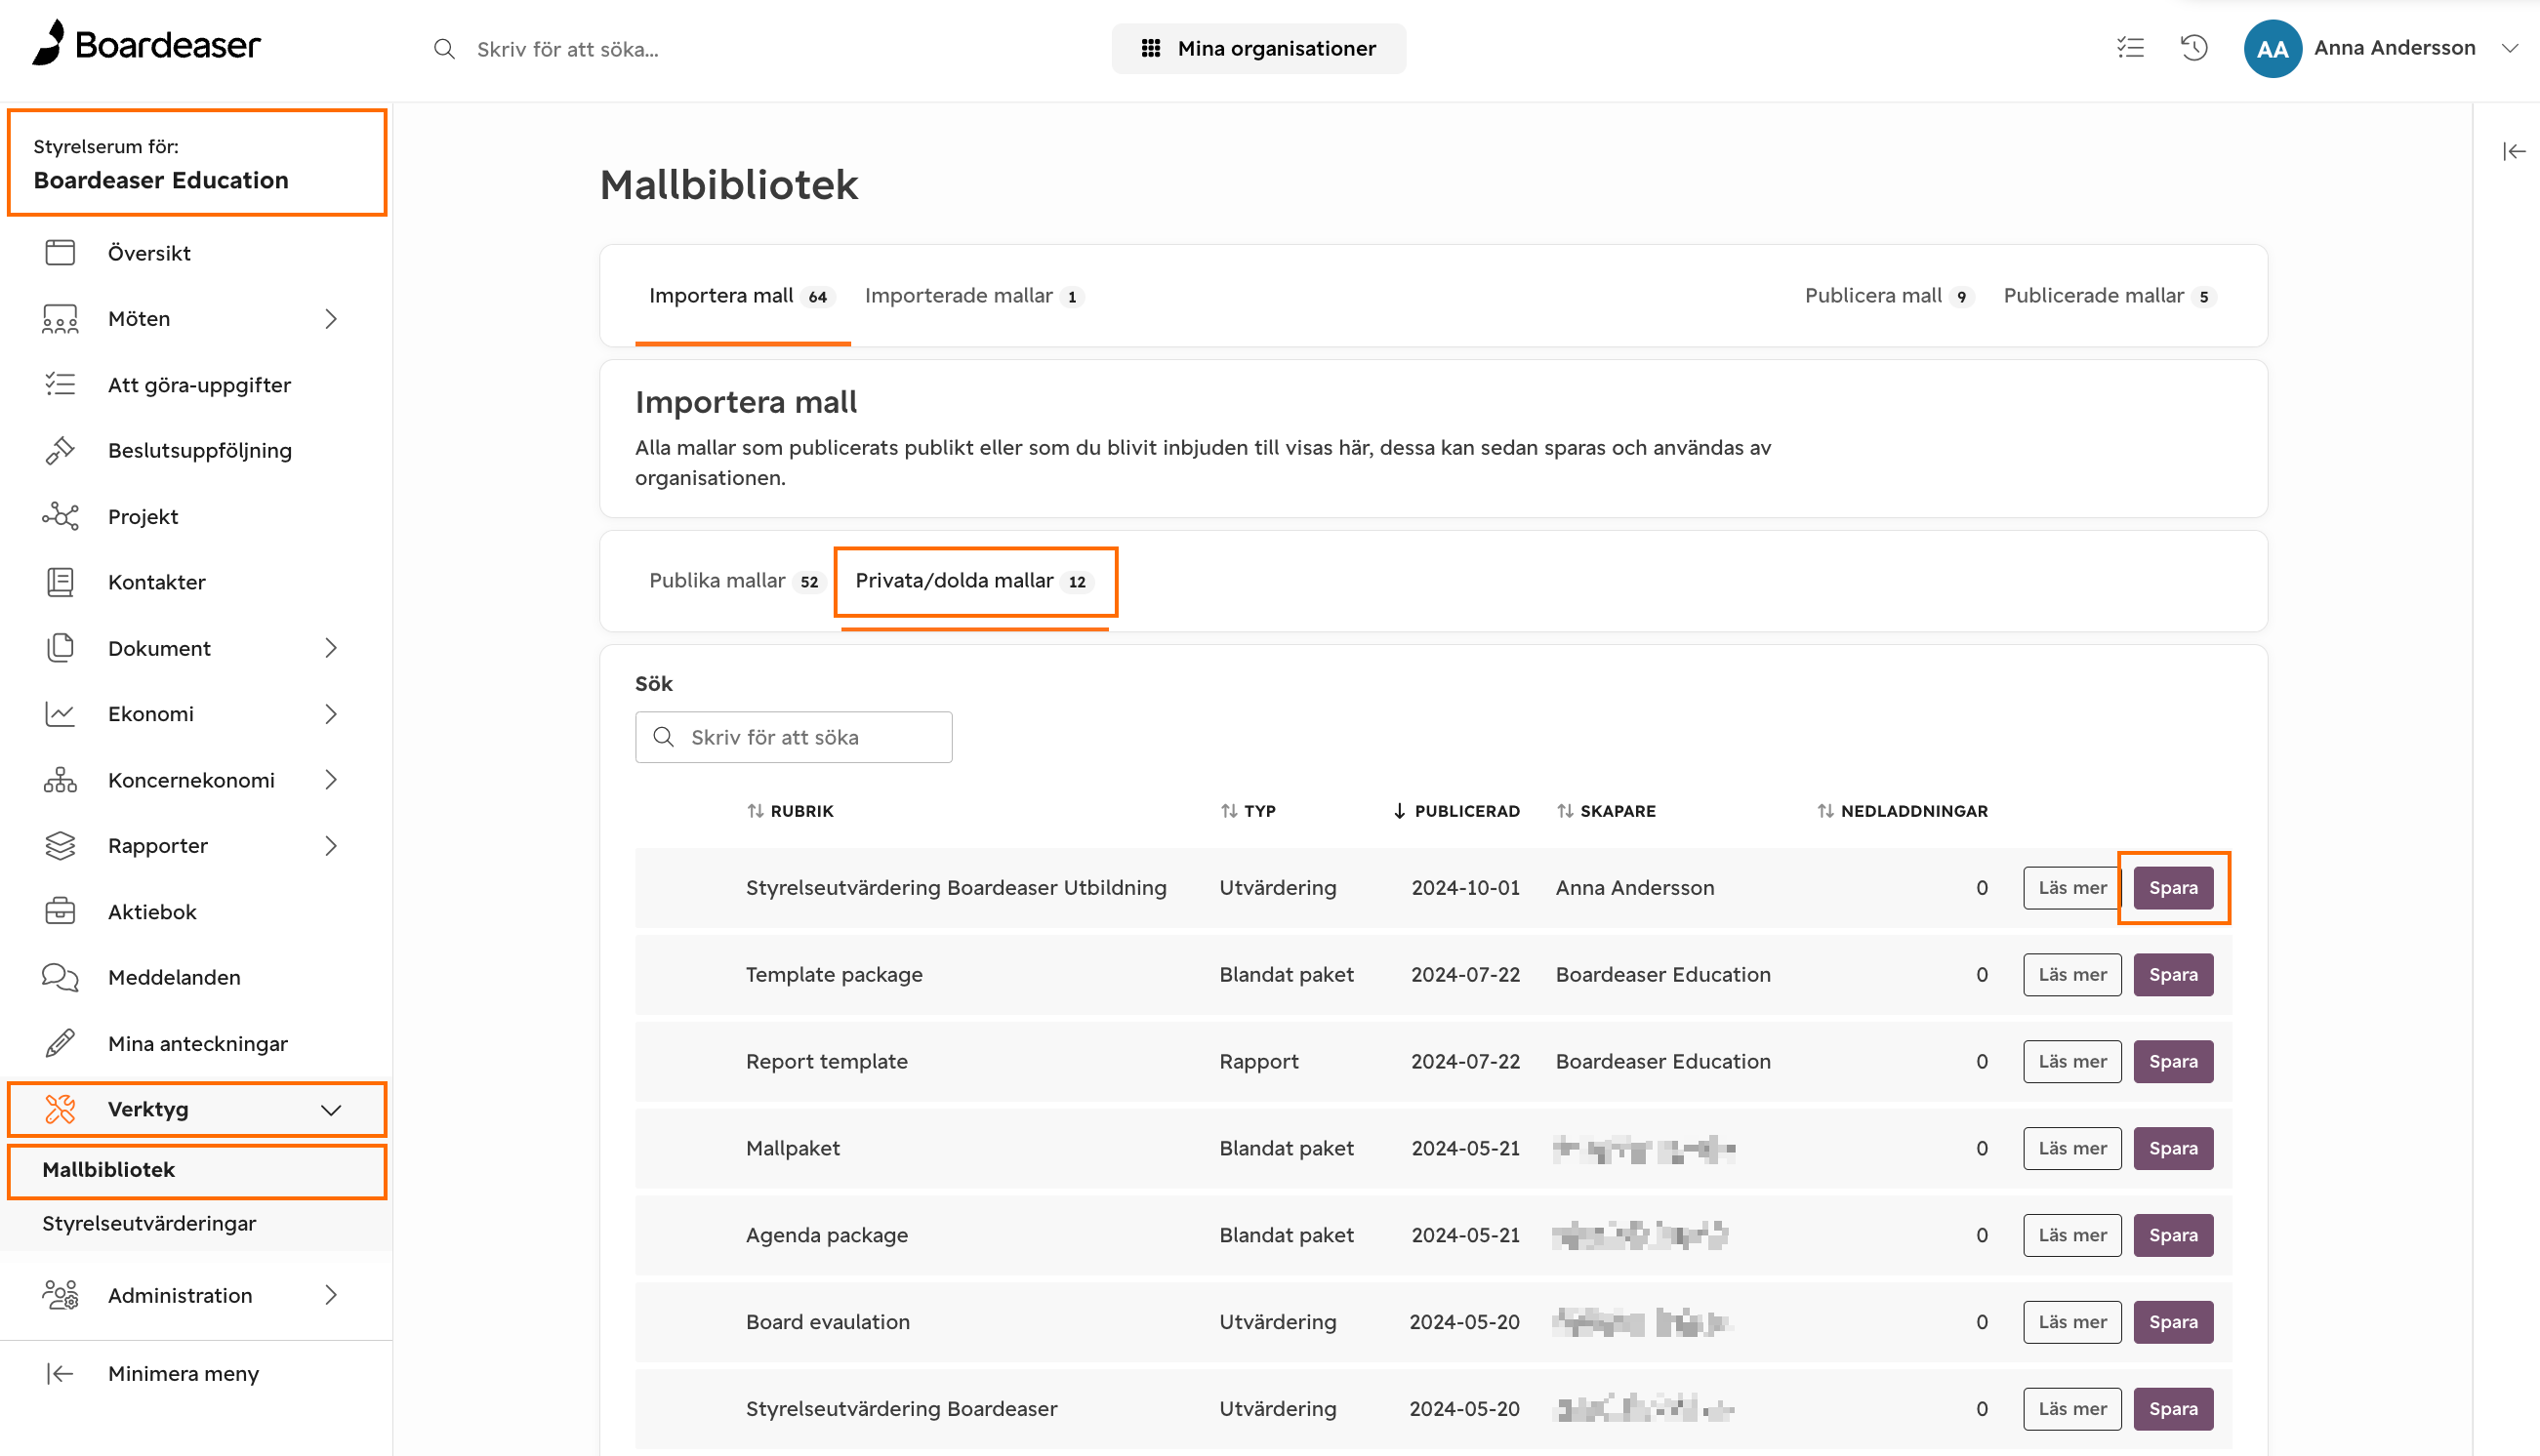
Task: Click Läs mer for Mallpaket
Action: [2072, 1149]
